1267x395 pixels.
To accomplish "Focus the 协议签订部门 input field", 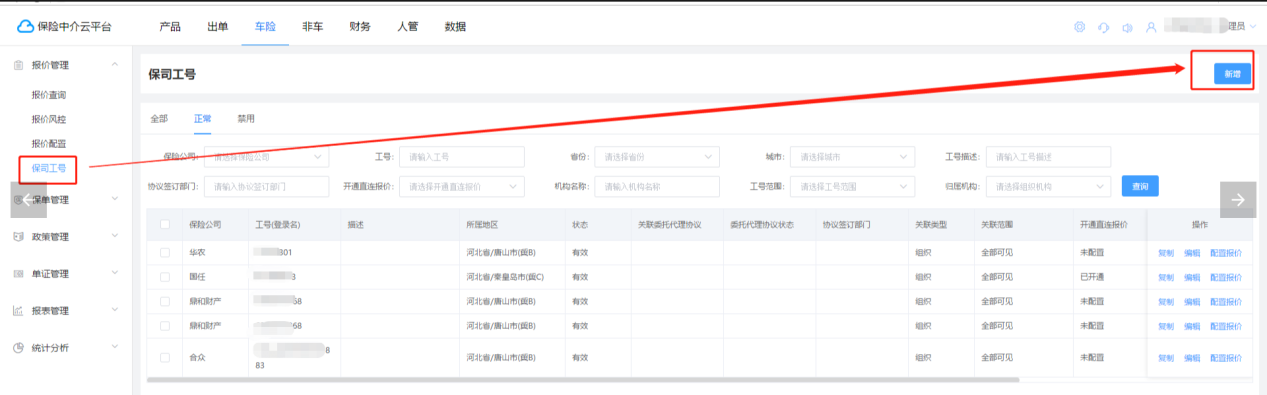I will (x=266, y=186).
